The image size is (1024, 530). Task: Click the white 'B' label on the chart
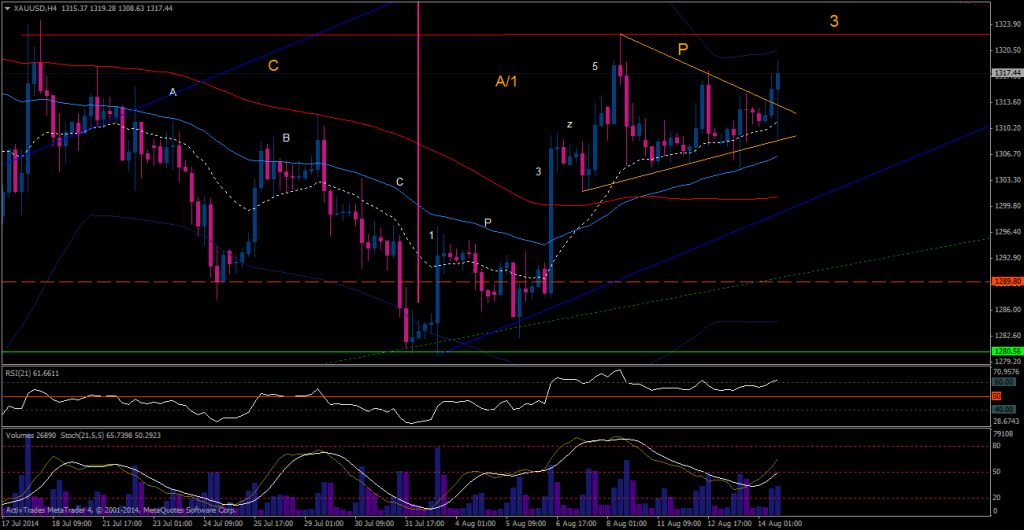pyautogui.click(x=286, y=138)
